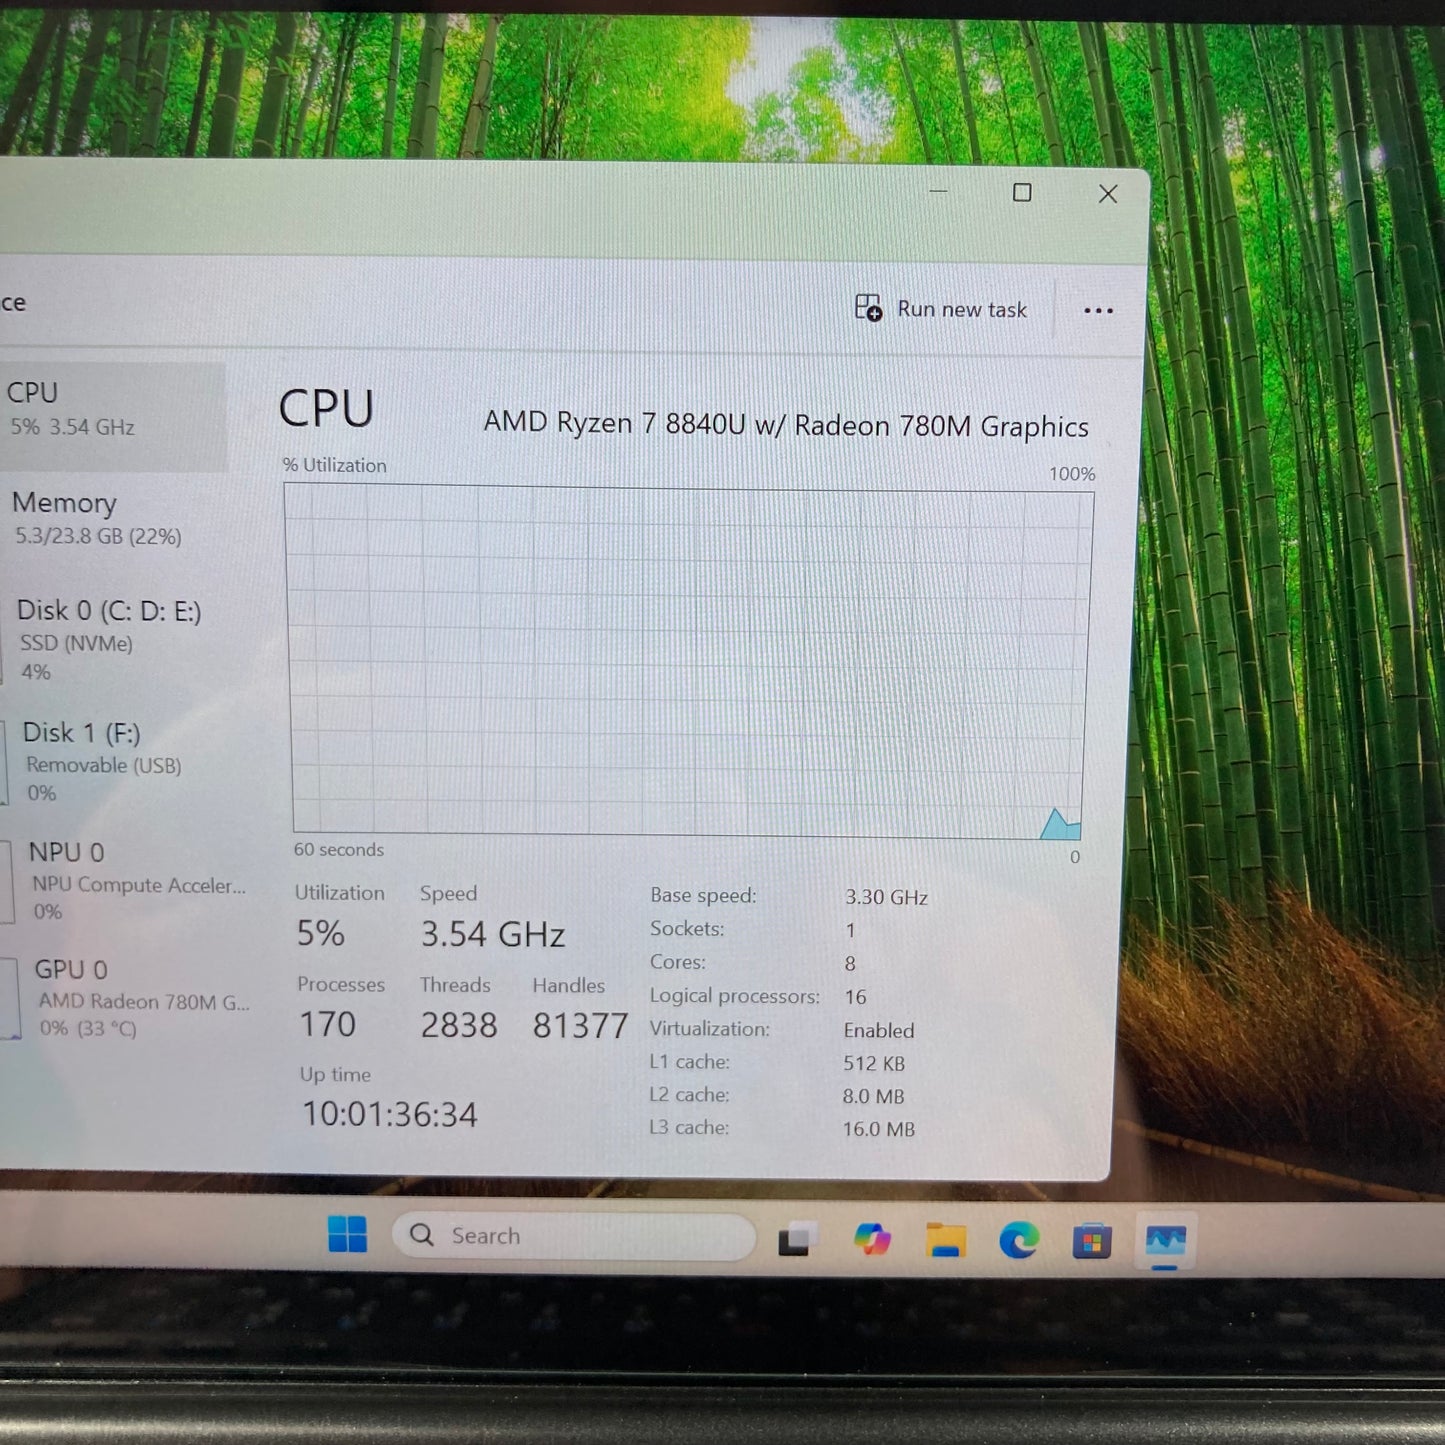
Task: Click the Run new task icon
Action: point(868,307)
